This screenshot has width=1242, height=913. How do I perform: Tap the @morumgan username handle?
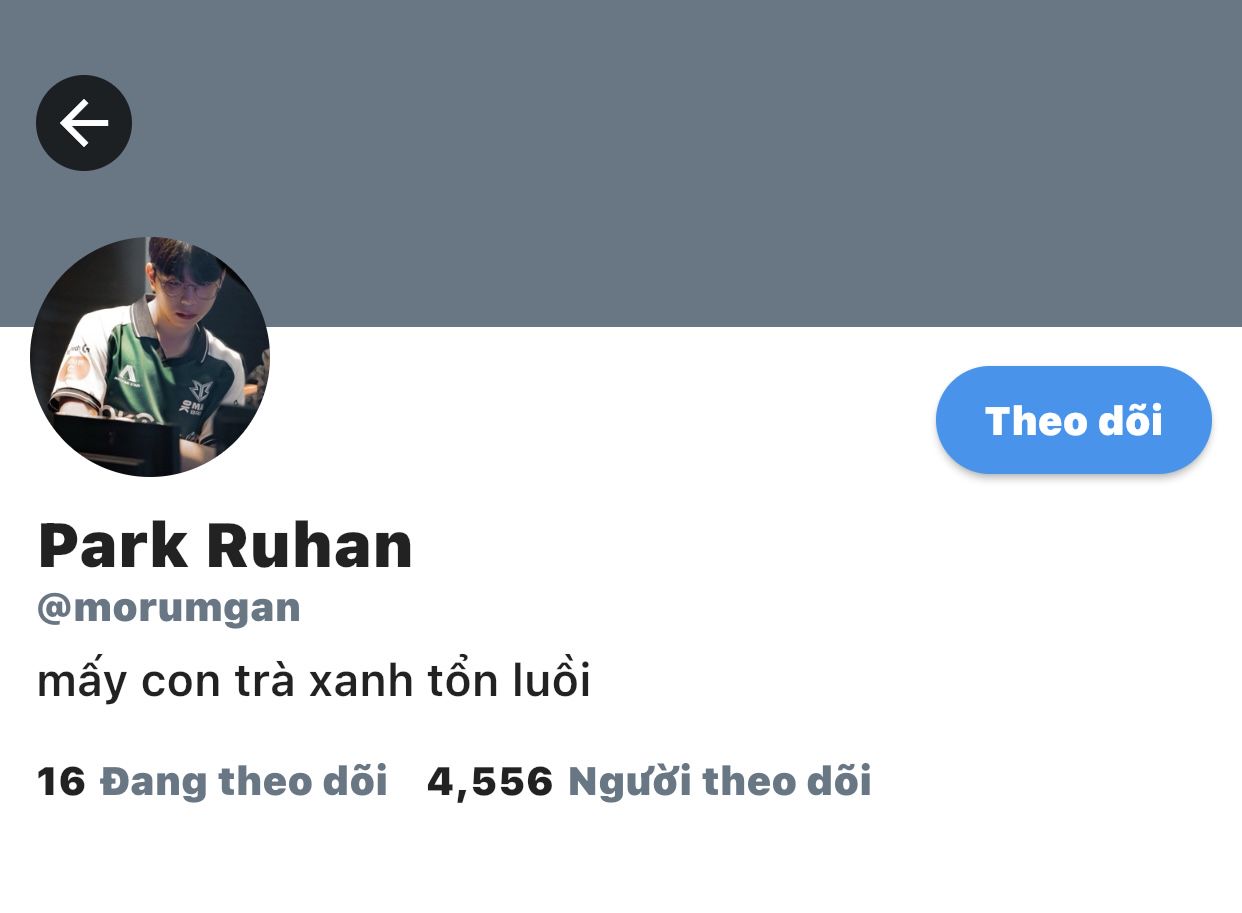coord(169,607)
